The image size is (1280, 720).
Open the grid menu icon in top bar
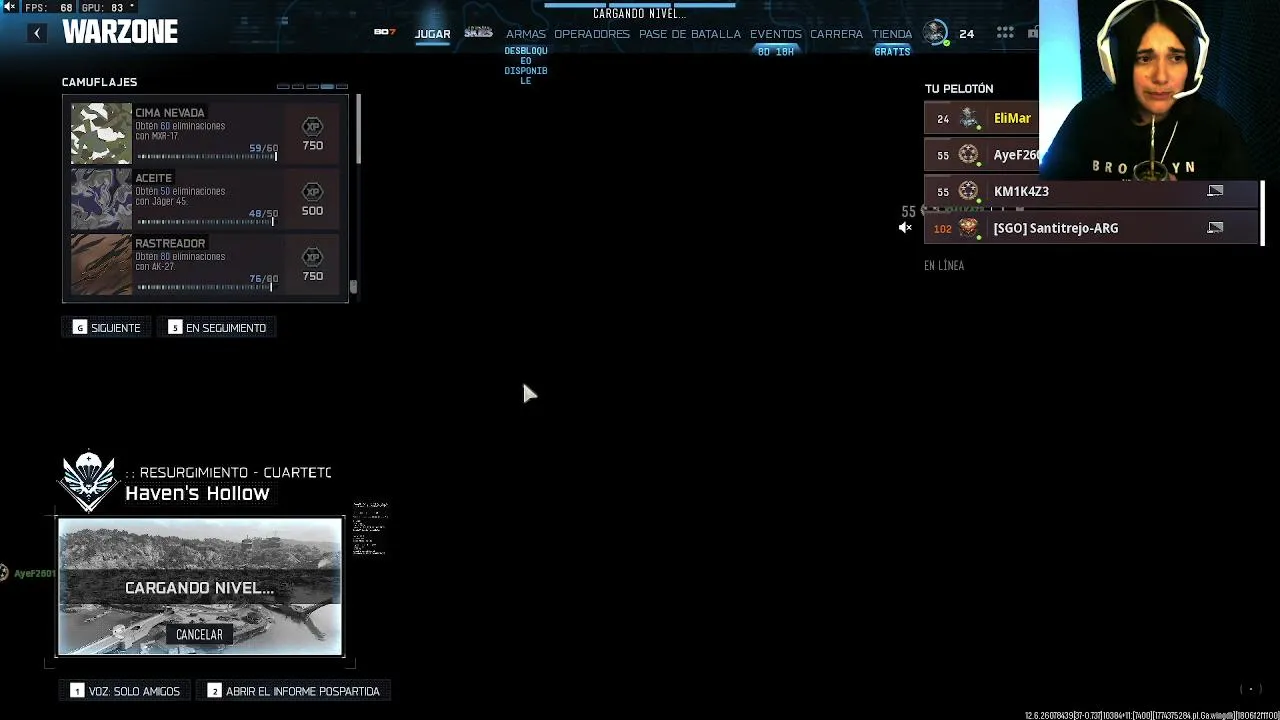pyautogui.click(x=1005, y=33)
